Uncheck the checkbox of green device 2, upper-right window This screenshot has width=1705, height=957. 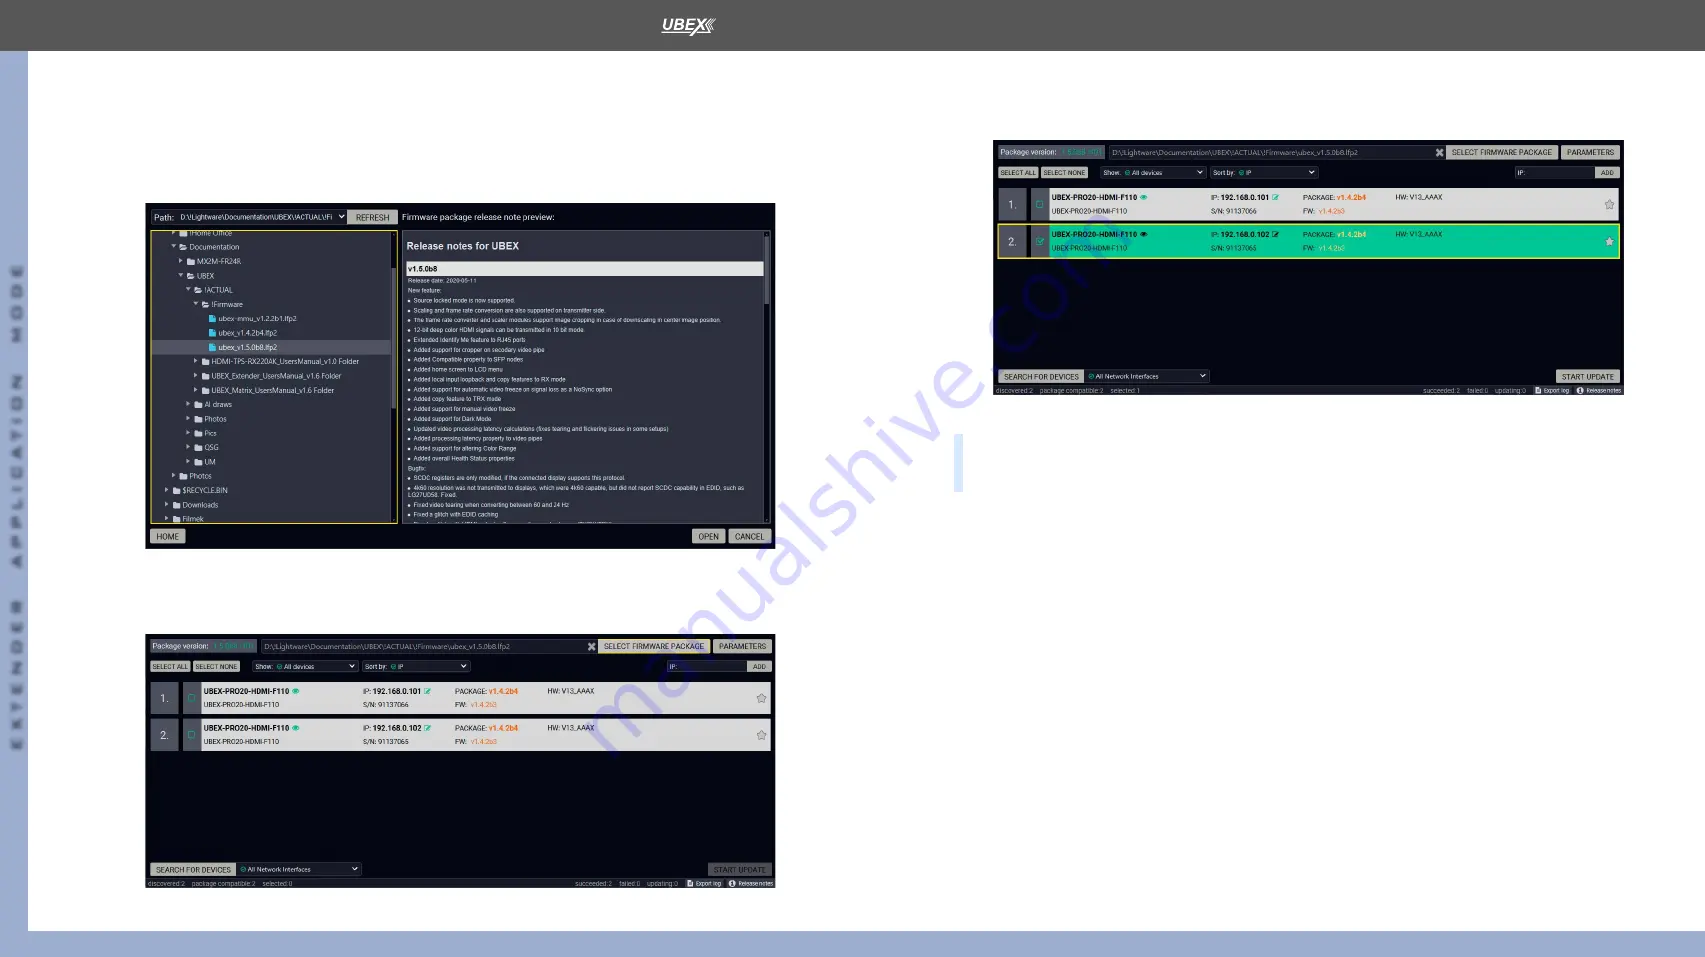(x=1039, y=241)
